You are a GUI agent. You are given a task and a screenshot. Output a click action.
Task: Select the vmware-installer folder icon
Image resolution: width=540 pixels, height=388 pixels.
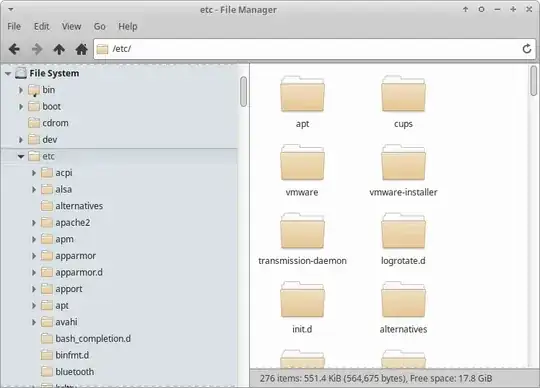coord(403,162)
